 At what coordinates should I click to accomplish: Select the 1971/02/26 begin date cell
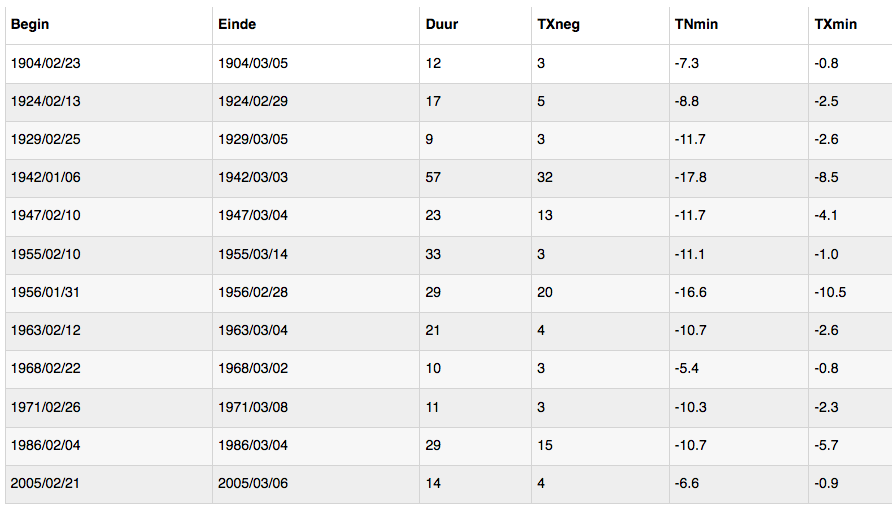tap(109, 407)
